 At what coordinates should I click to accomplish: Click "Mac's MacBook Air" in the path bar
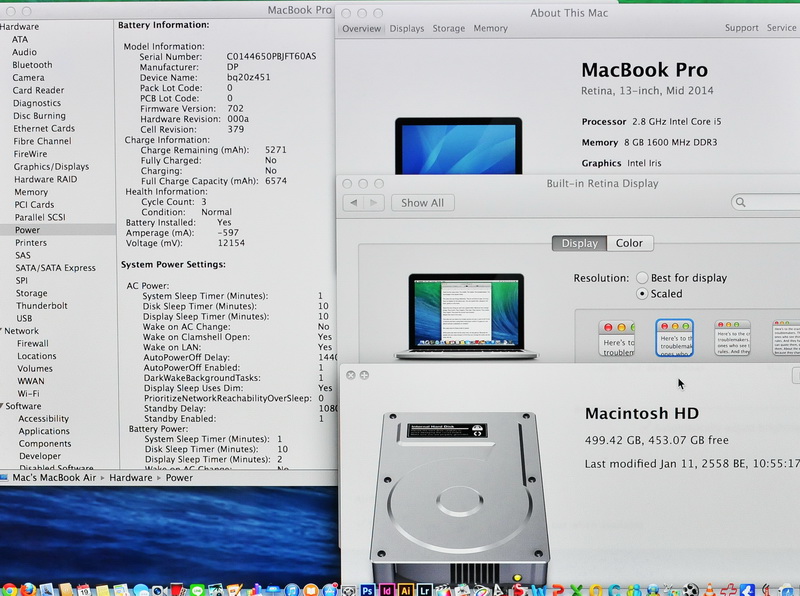coord(54,478)
